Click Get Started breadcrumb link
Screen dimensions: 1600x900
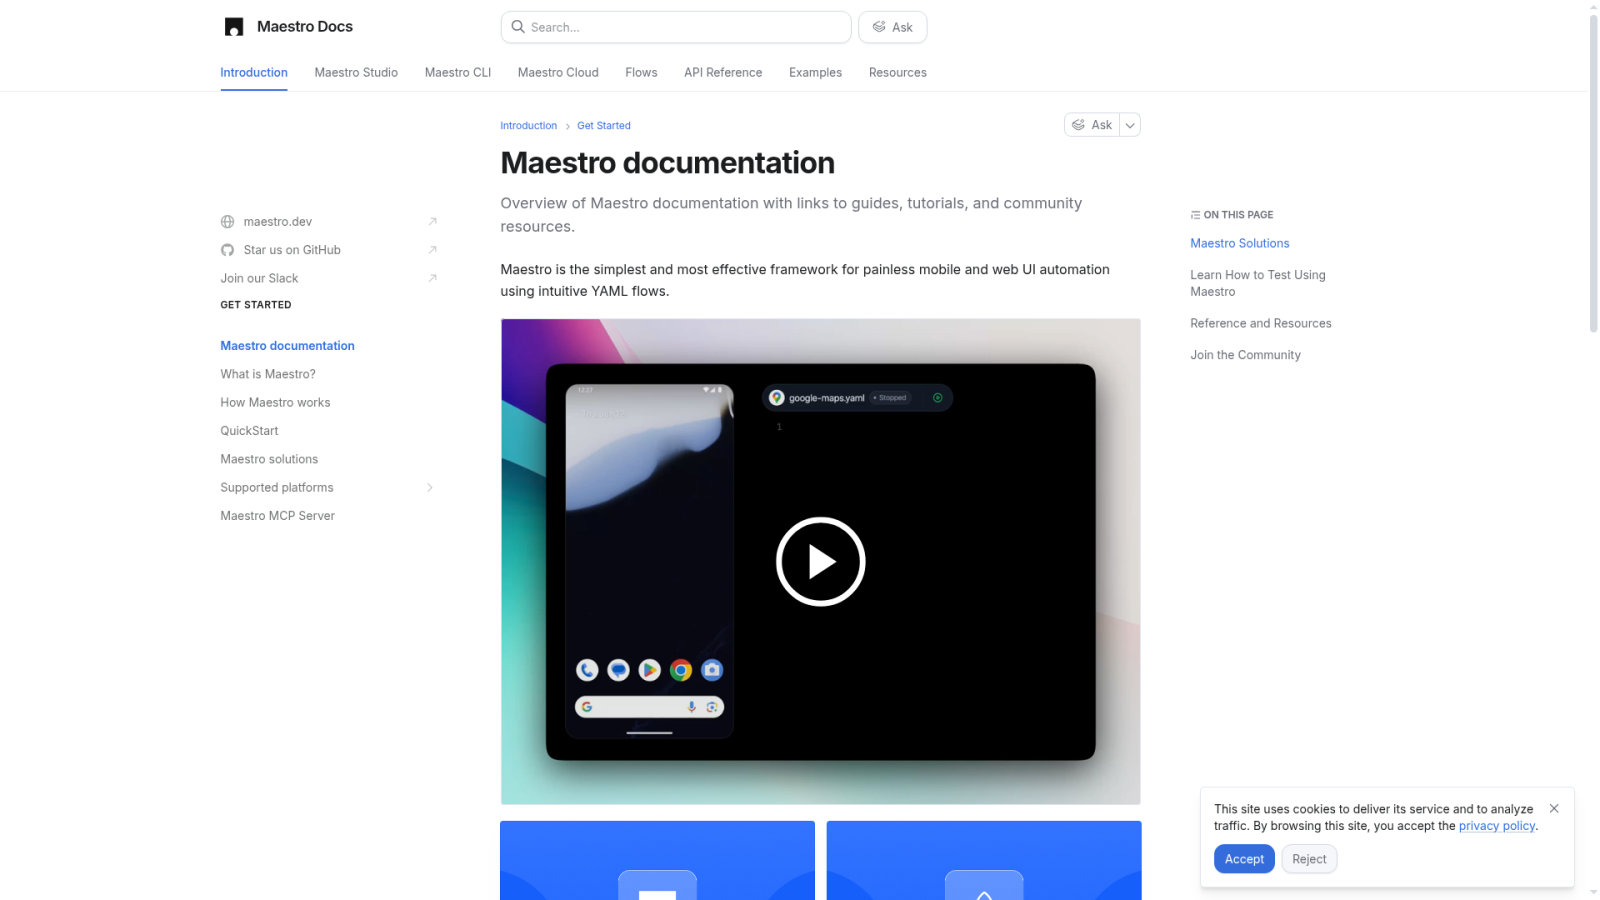(604, 126)
